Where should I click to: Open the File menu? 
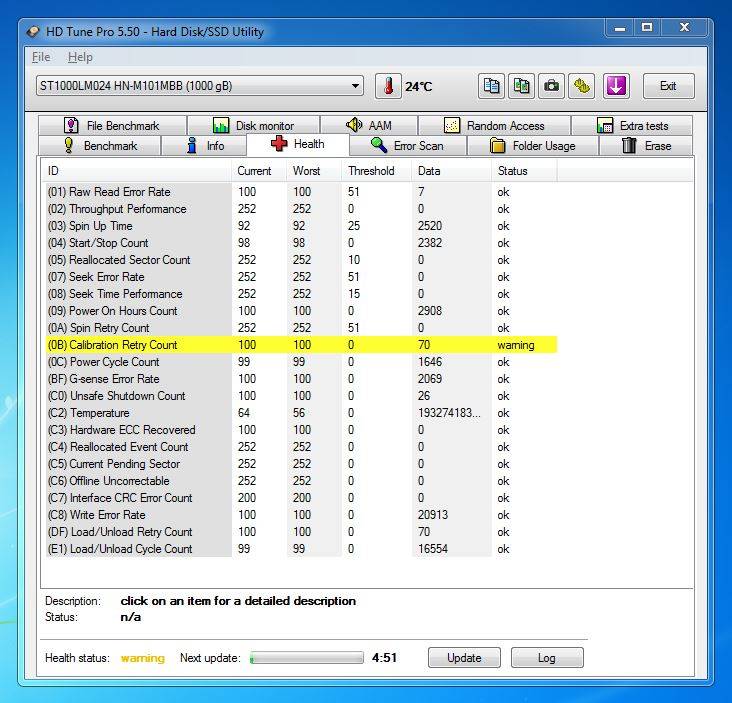point(41,57)
